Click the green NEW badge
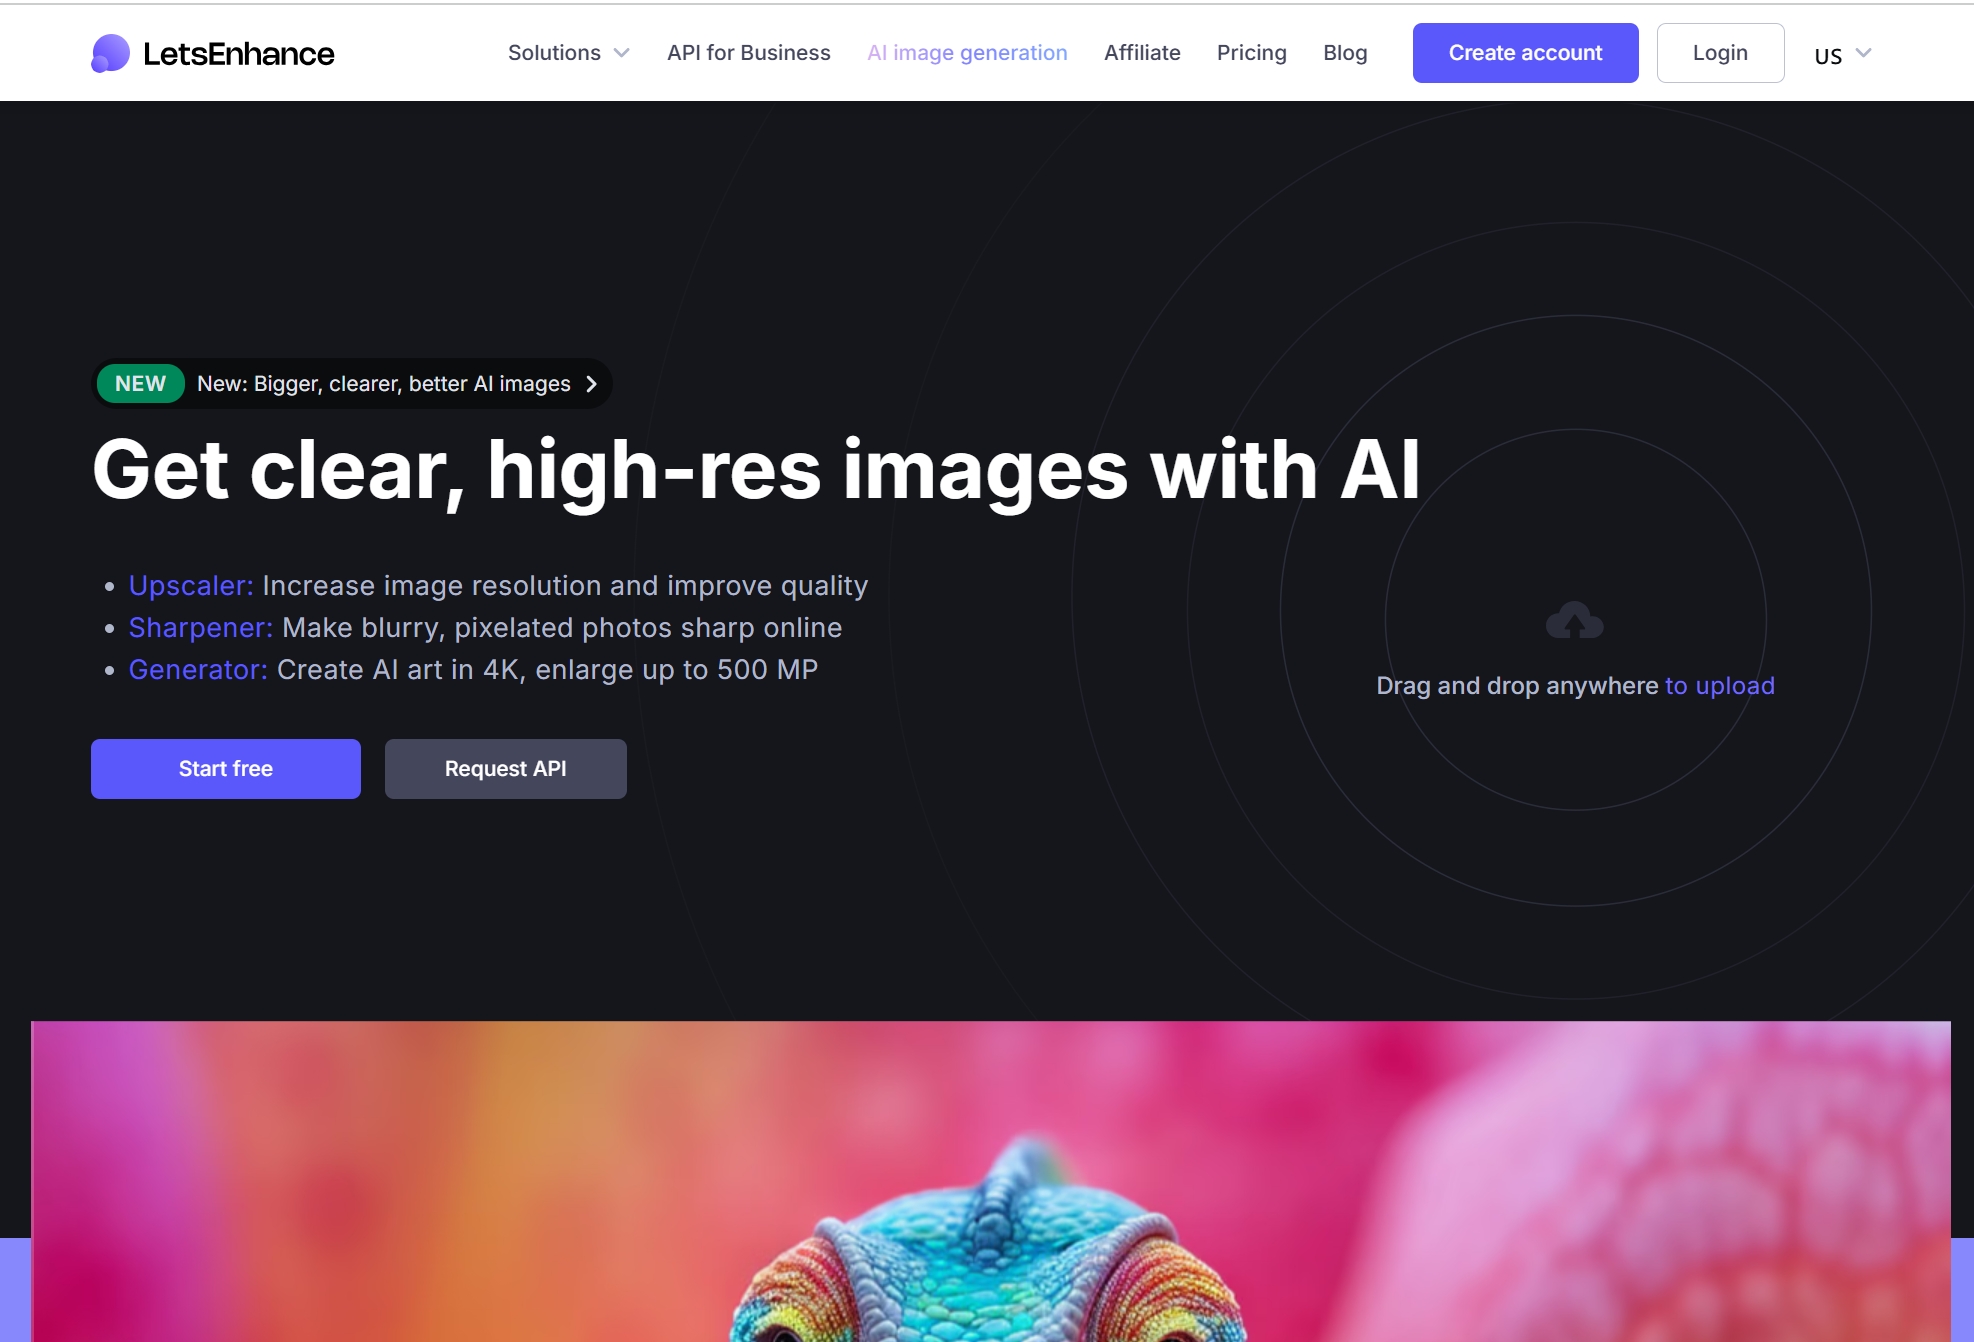The height and width of the screenshot is (1342, 1974). [x=140, y=384]
